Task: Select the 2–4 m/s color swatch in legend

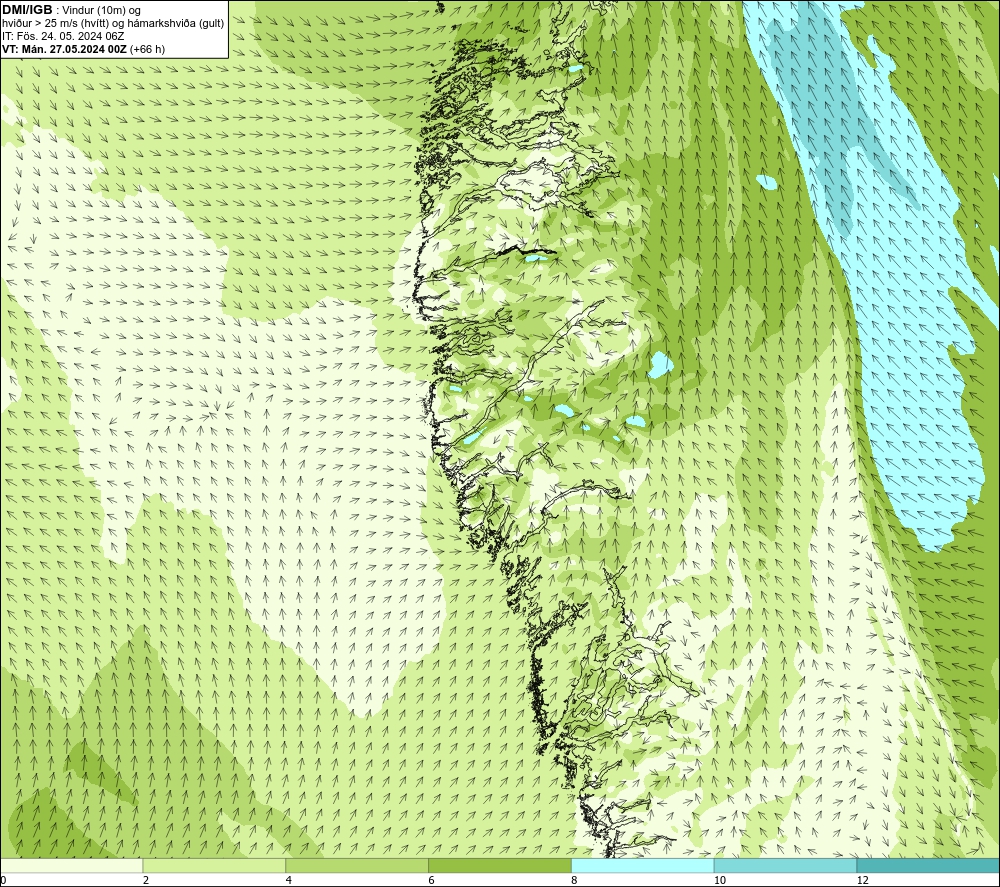Action: 214,865
